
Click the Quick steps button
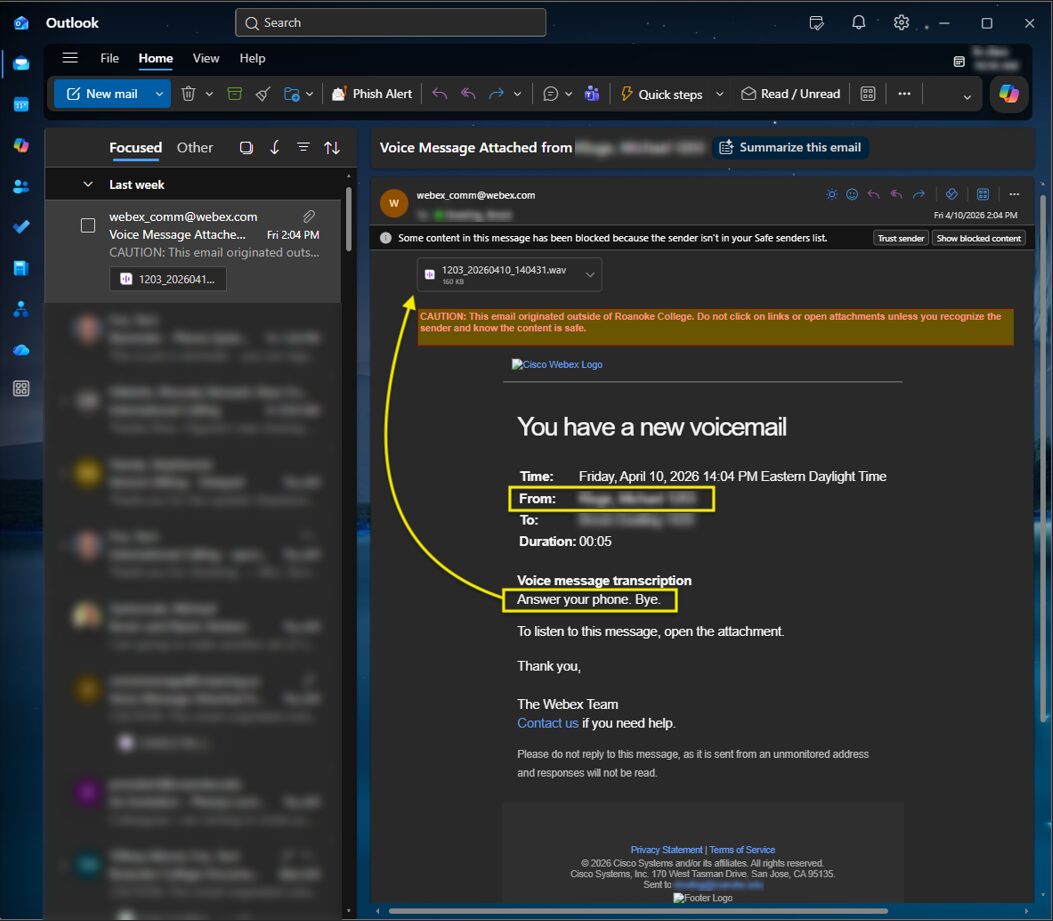coord(661,94)
